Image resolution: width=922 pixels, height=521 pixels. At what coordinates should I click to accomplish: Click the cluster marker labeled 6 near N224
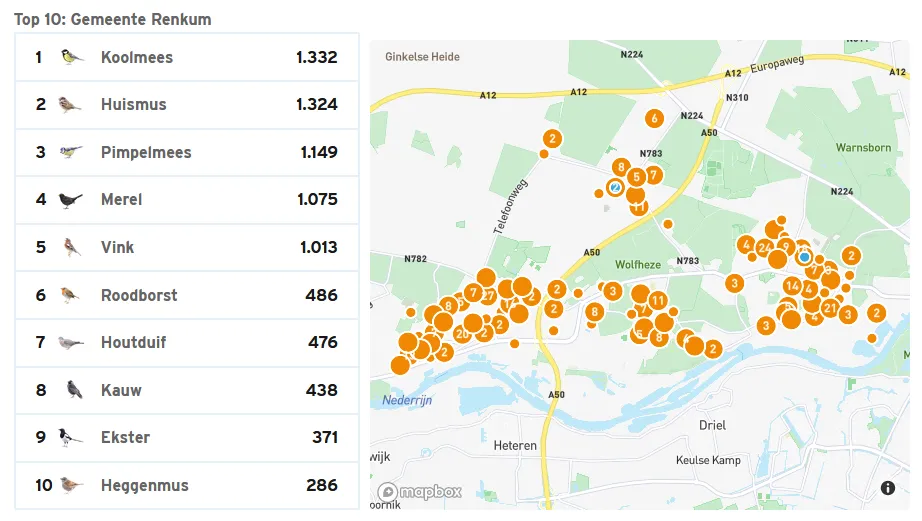pyautogui.click(x=654, y=118)
